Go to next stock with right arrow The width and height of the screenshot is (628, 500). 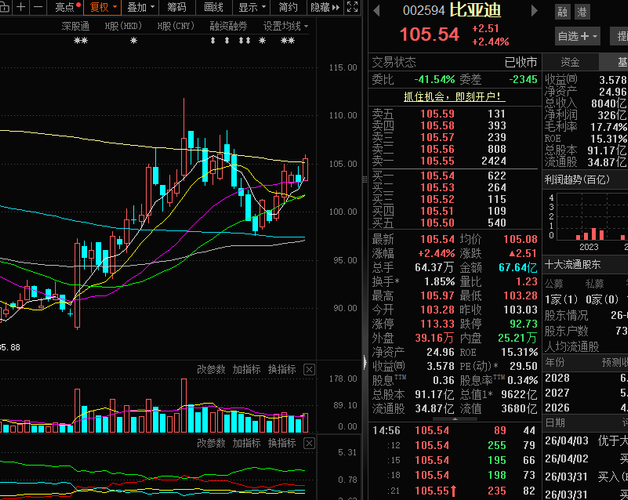coord(534,10)
